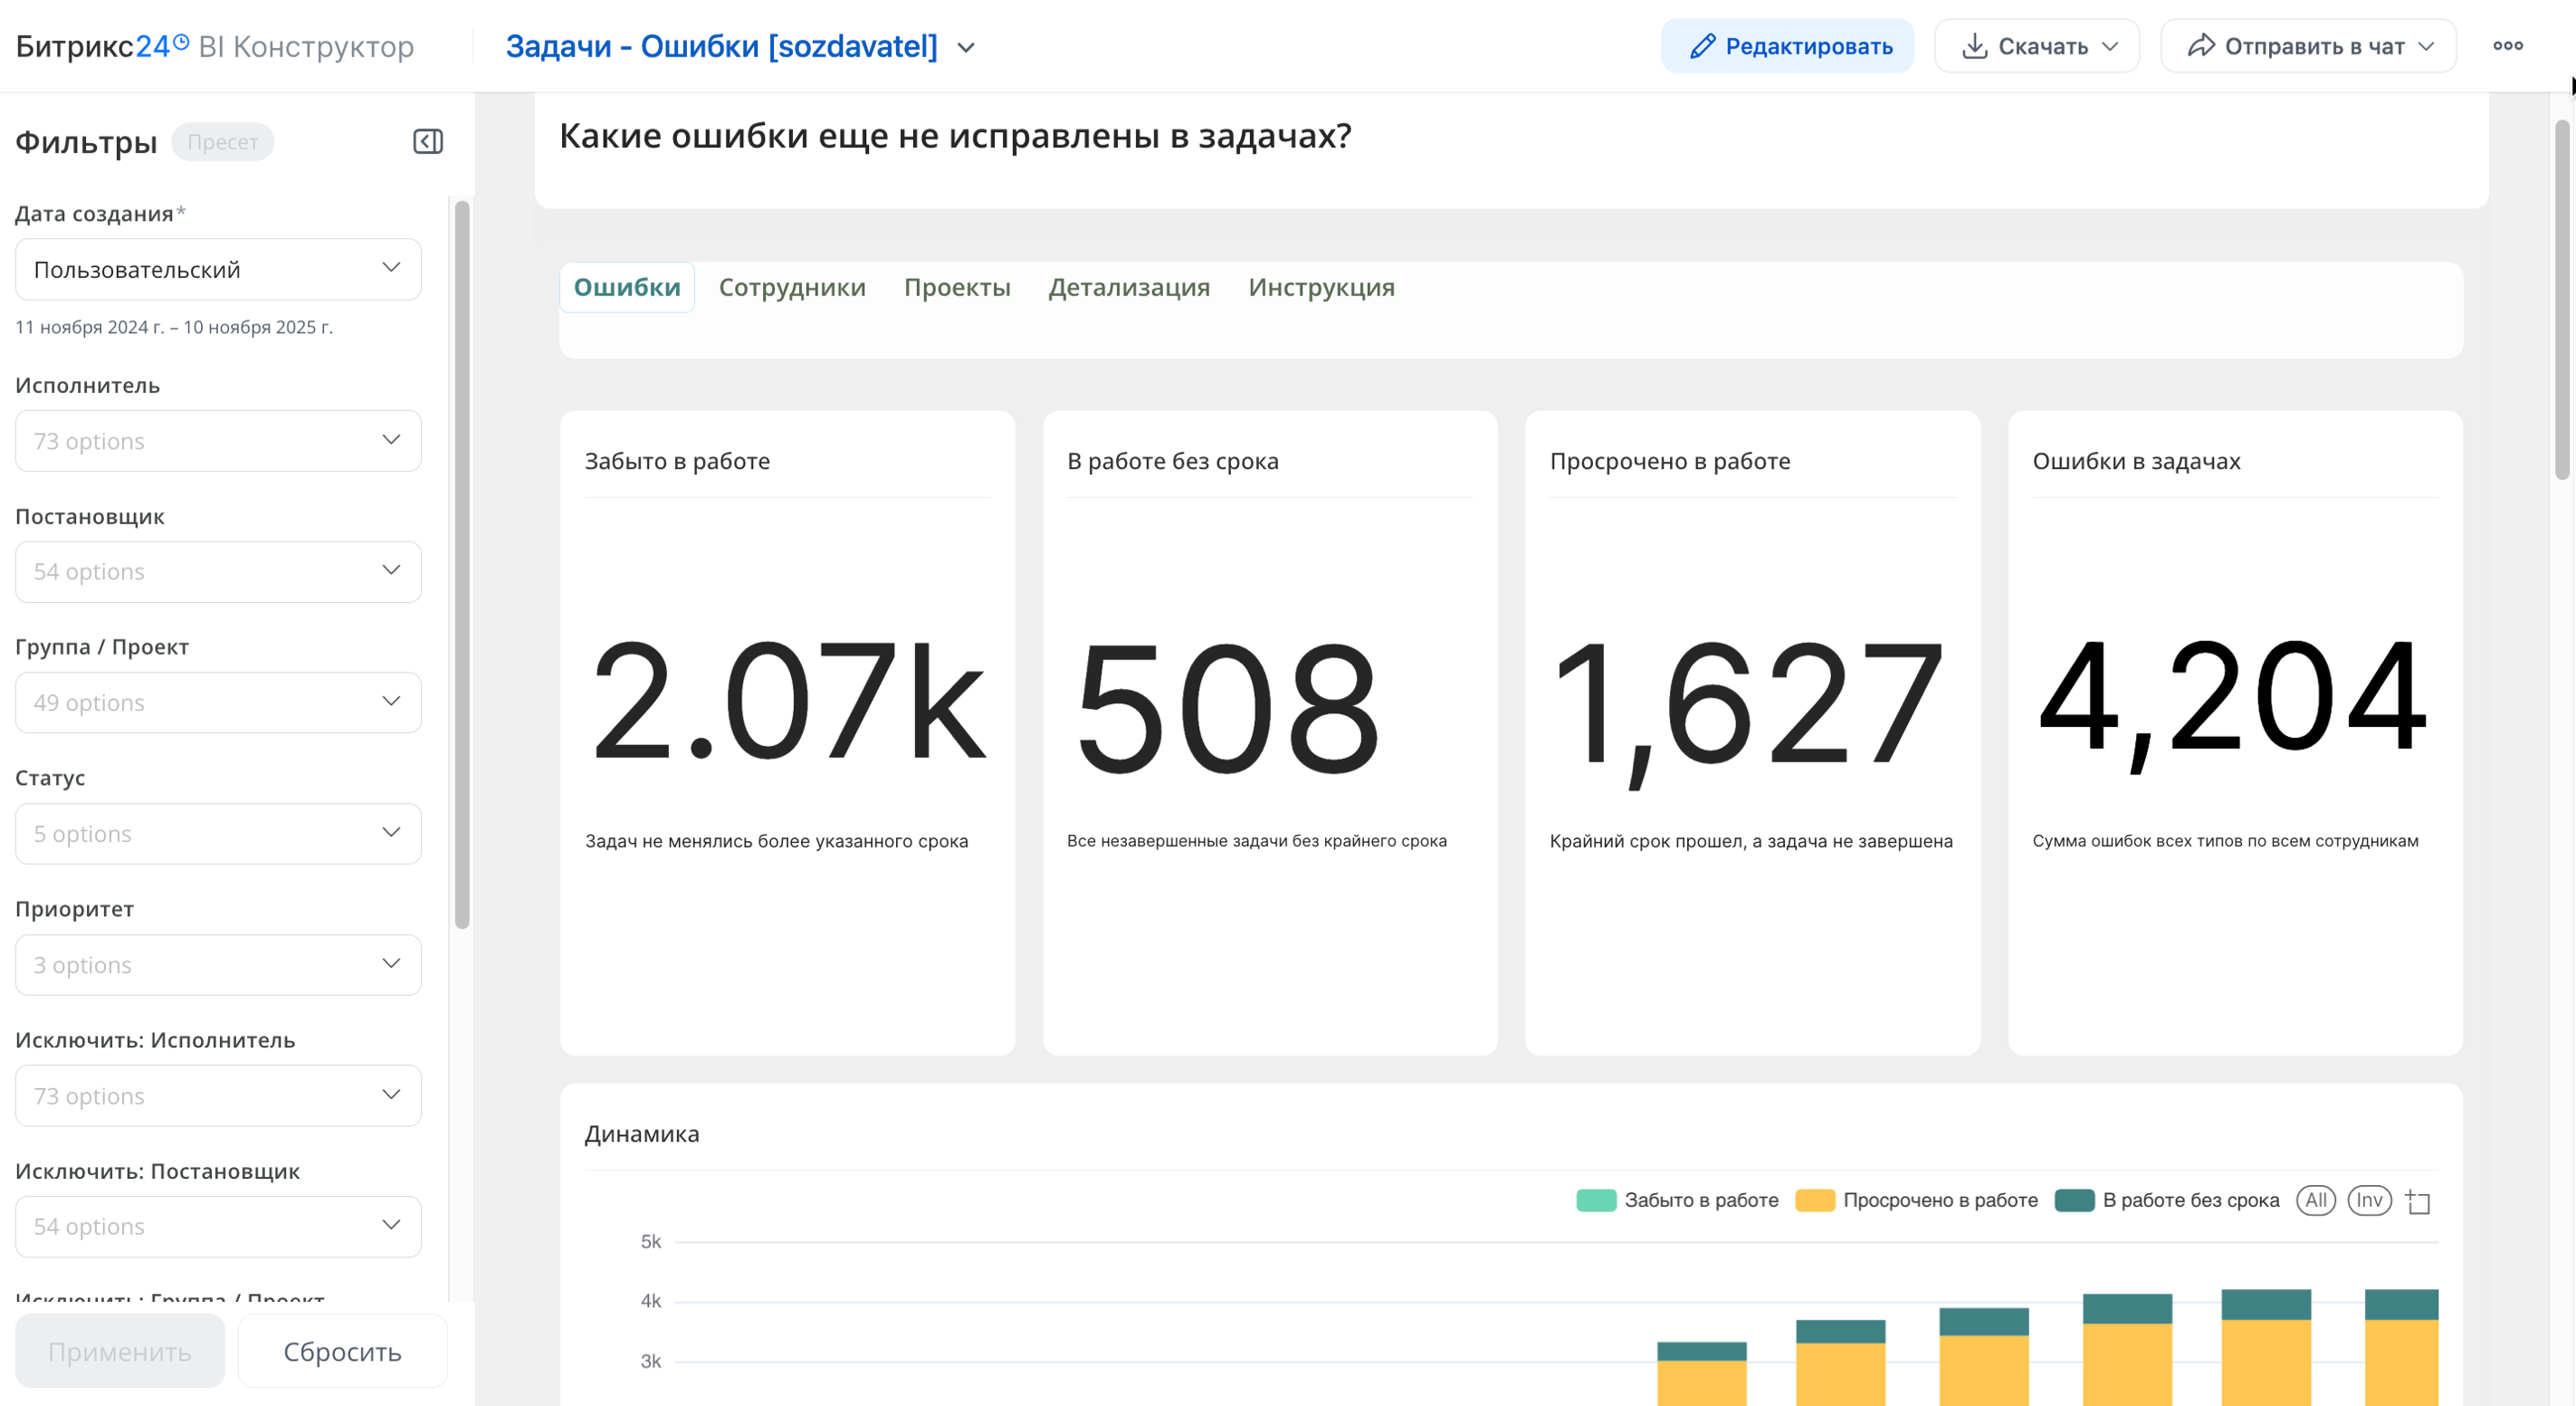
Task: Click the pencil icon in Редактировать button
Action: (1702, 46)
